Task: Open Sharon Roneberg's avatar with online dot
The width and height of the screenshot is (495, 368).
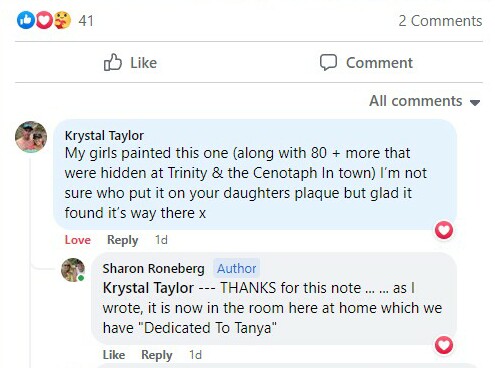Action: tap(73, 270)
